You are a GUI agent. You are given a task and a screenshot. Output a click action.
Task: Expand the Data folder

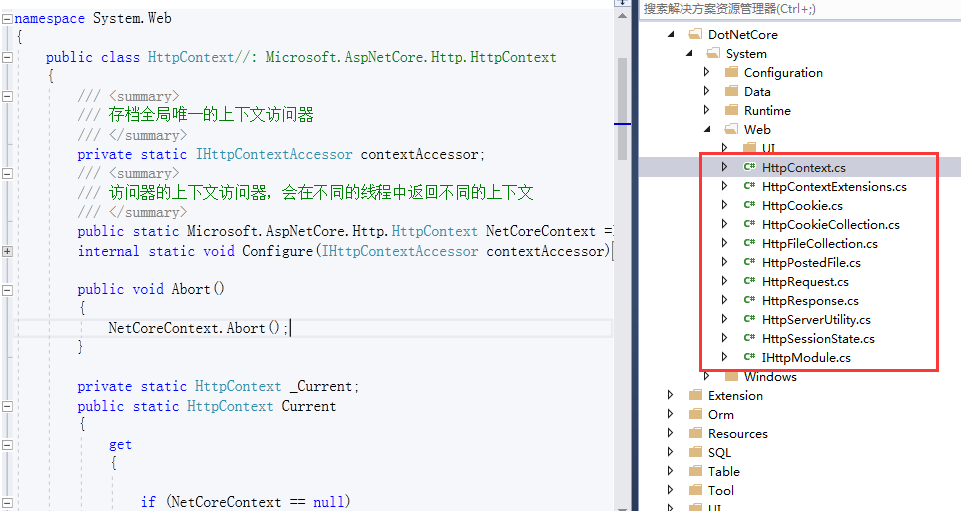coord(707,91)
